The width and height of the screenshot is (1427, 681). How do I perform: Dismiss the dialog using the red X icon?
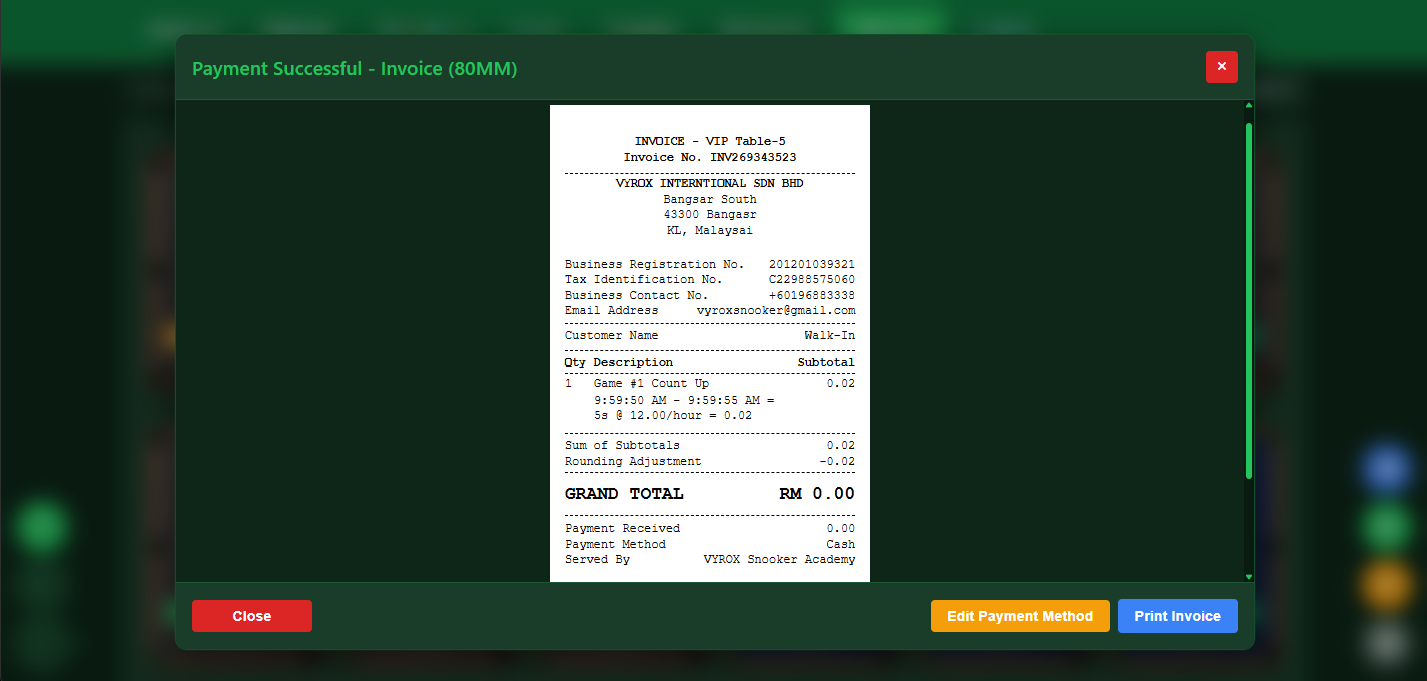tap(1221, 67)
